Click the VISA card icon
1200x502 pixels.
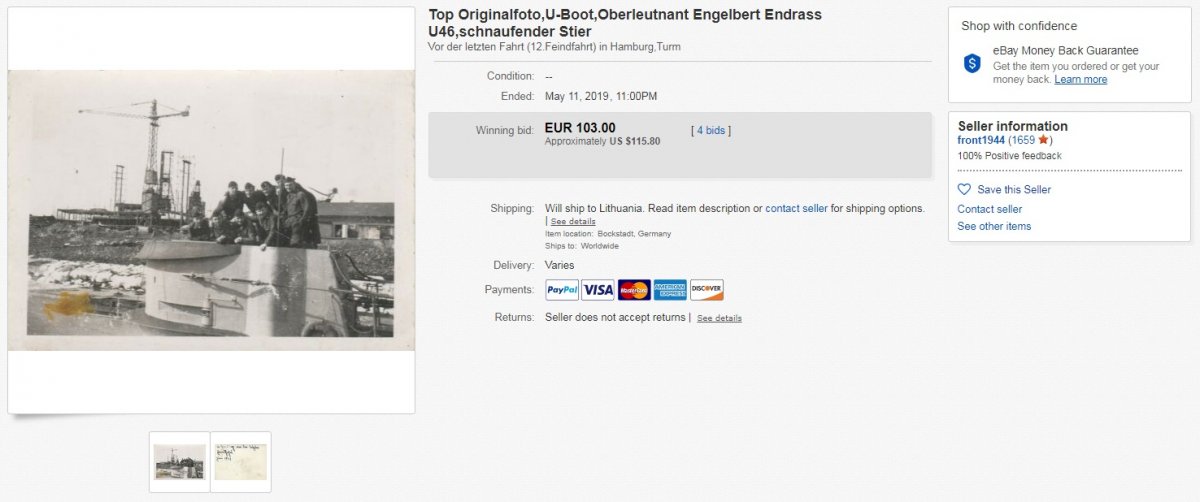coord(598,290)
